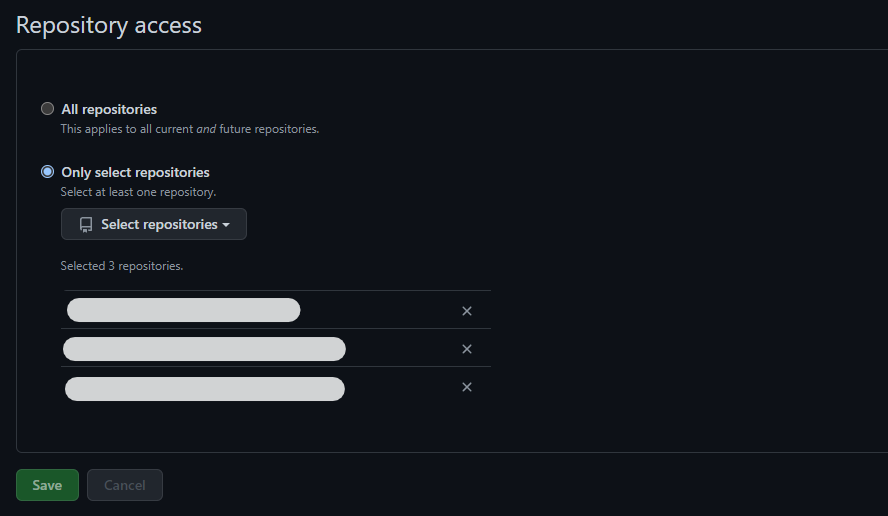Viewport: 888px width, 516px height.
Task: Click the caret arrow on Select repositories
Action: (x=227, y=225)
